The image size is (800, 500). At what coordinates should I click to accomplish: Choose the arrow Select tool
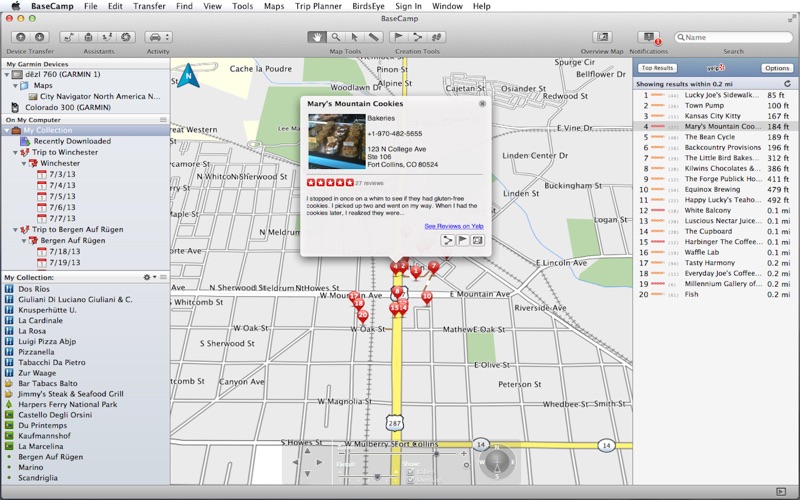click(x=354, y=37)
